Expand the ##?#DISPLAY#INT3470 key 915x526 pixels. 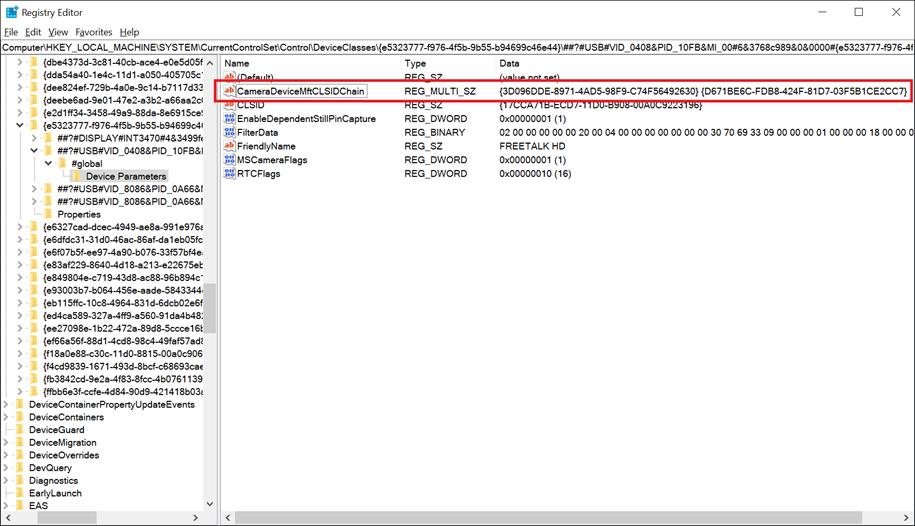coord(34,138)
